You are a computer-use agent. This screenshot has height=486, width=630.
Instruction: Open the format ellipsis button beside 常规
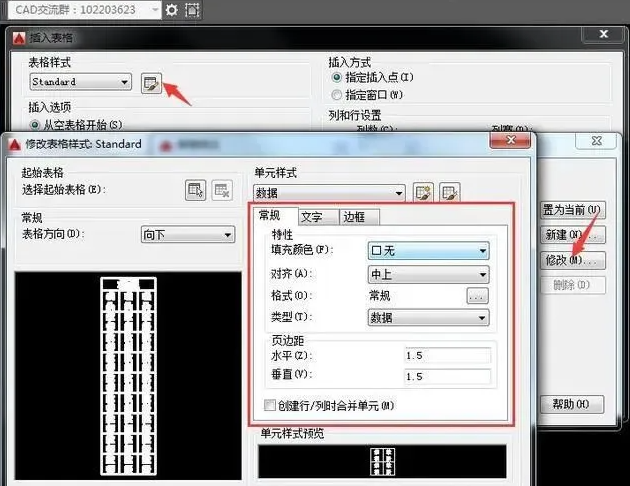click(477, 296)
